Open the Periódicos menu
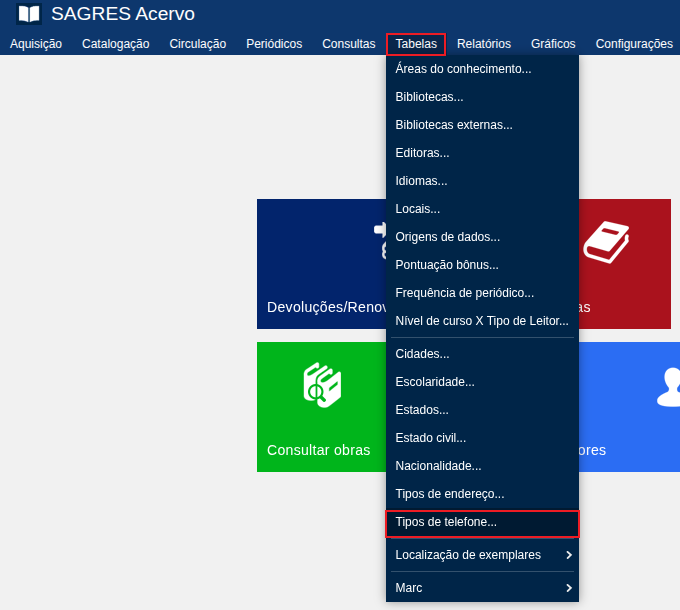 point(274,44)
